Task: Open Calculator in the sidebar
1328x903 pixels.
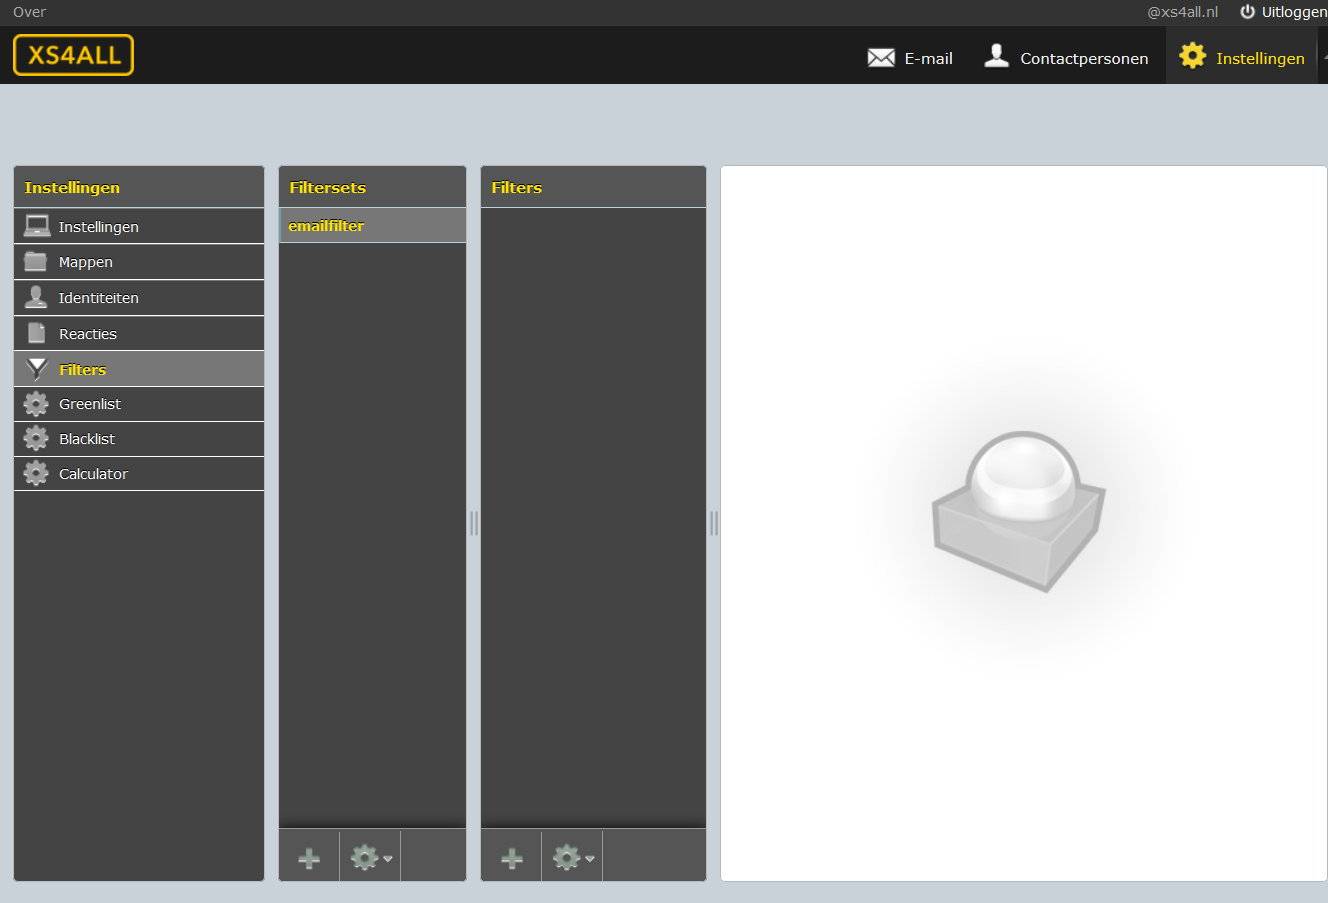Action: 139,474
